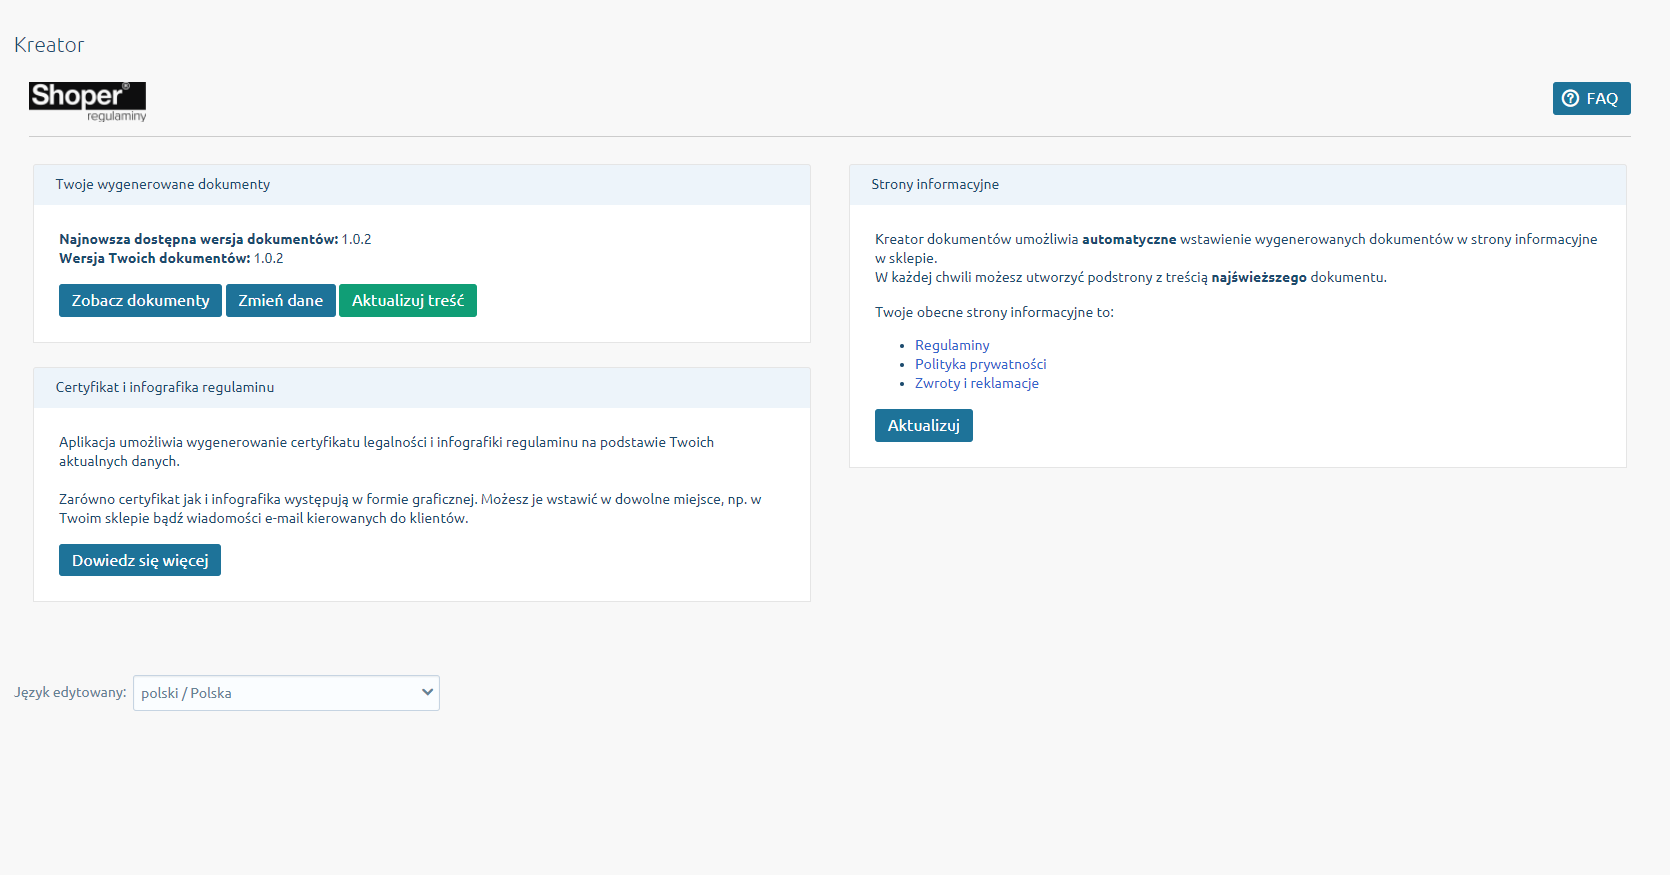Viewport: 1670px width, 875px height.
Task: Open the Zwroty i reklamacje link
Action: pos(977,383)
